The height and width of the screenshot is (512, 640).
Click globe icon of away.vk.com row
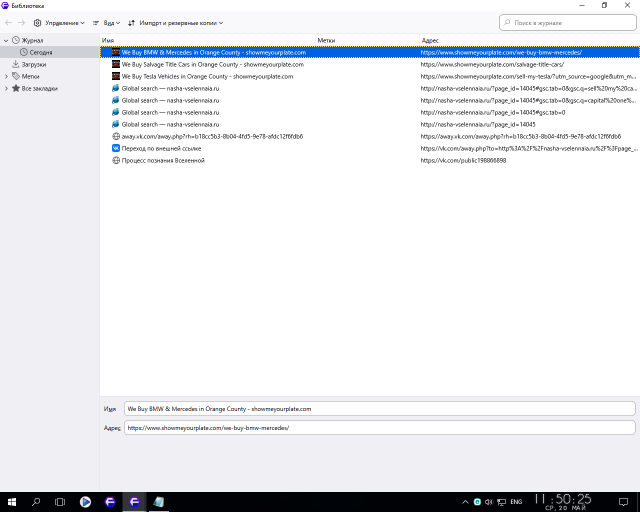pos(116,136)
